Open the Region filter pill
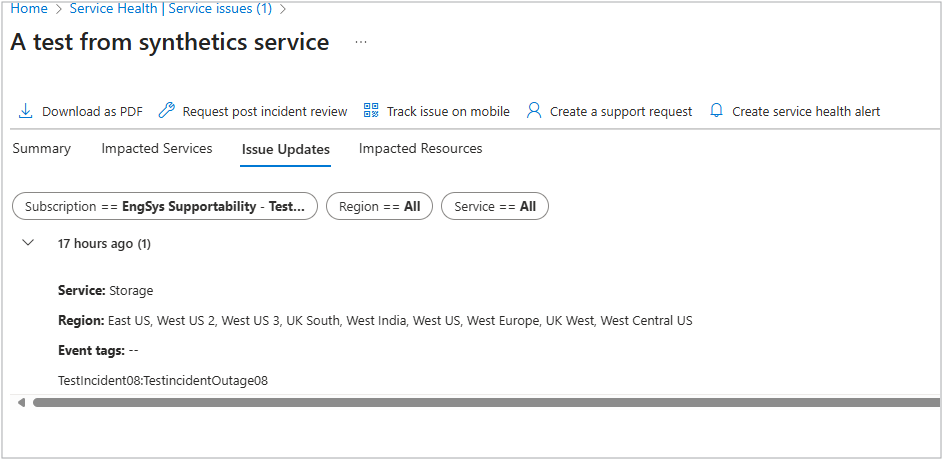This screenshot has height=460, width=942. [379, 207]
